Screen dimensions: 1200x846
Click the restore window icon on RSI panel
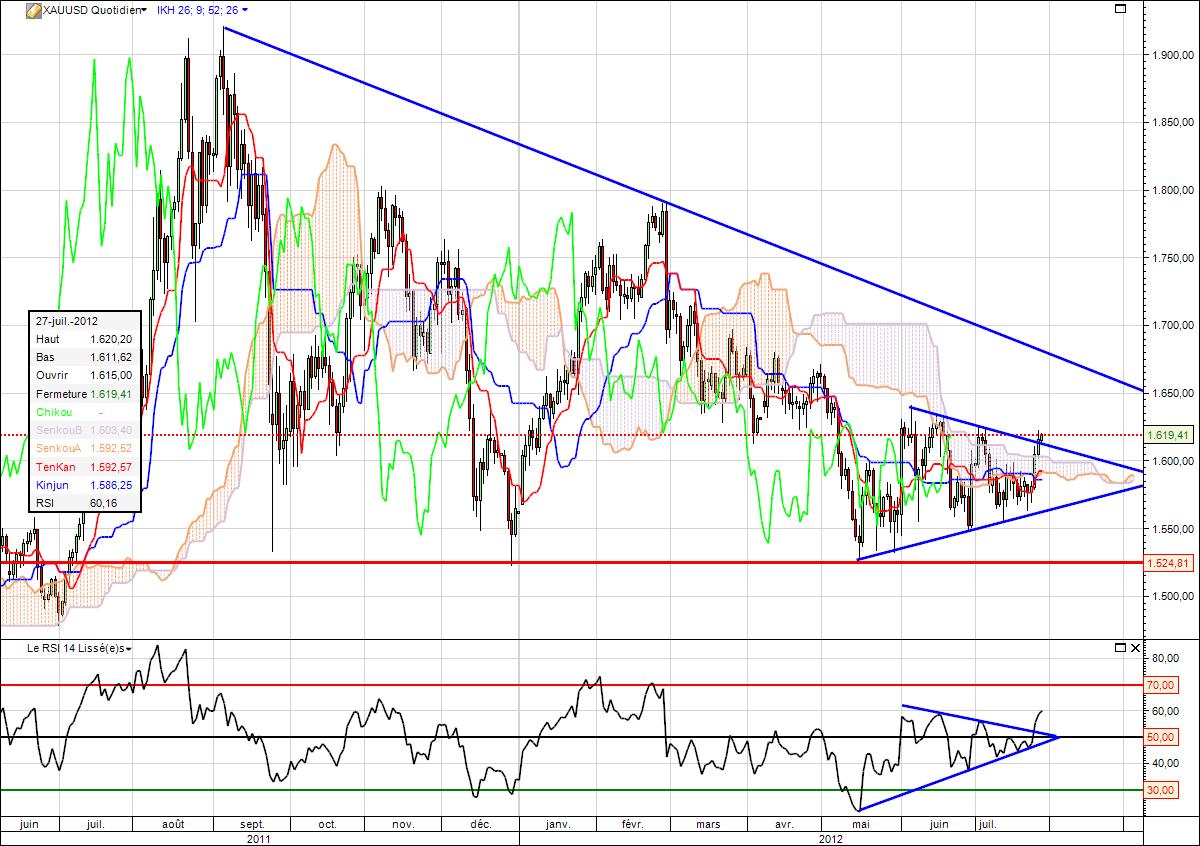tap(1120, 648)
